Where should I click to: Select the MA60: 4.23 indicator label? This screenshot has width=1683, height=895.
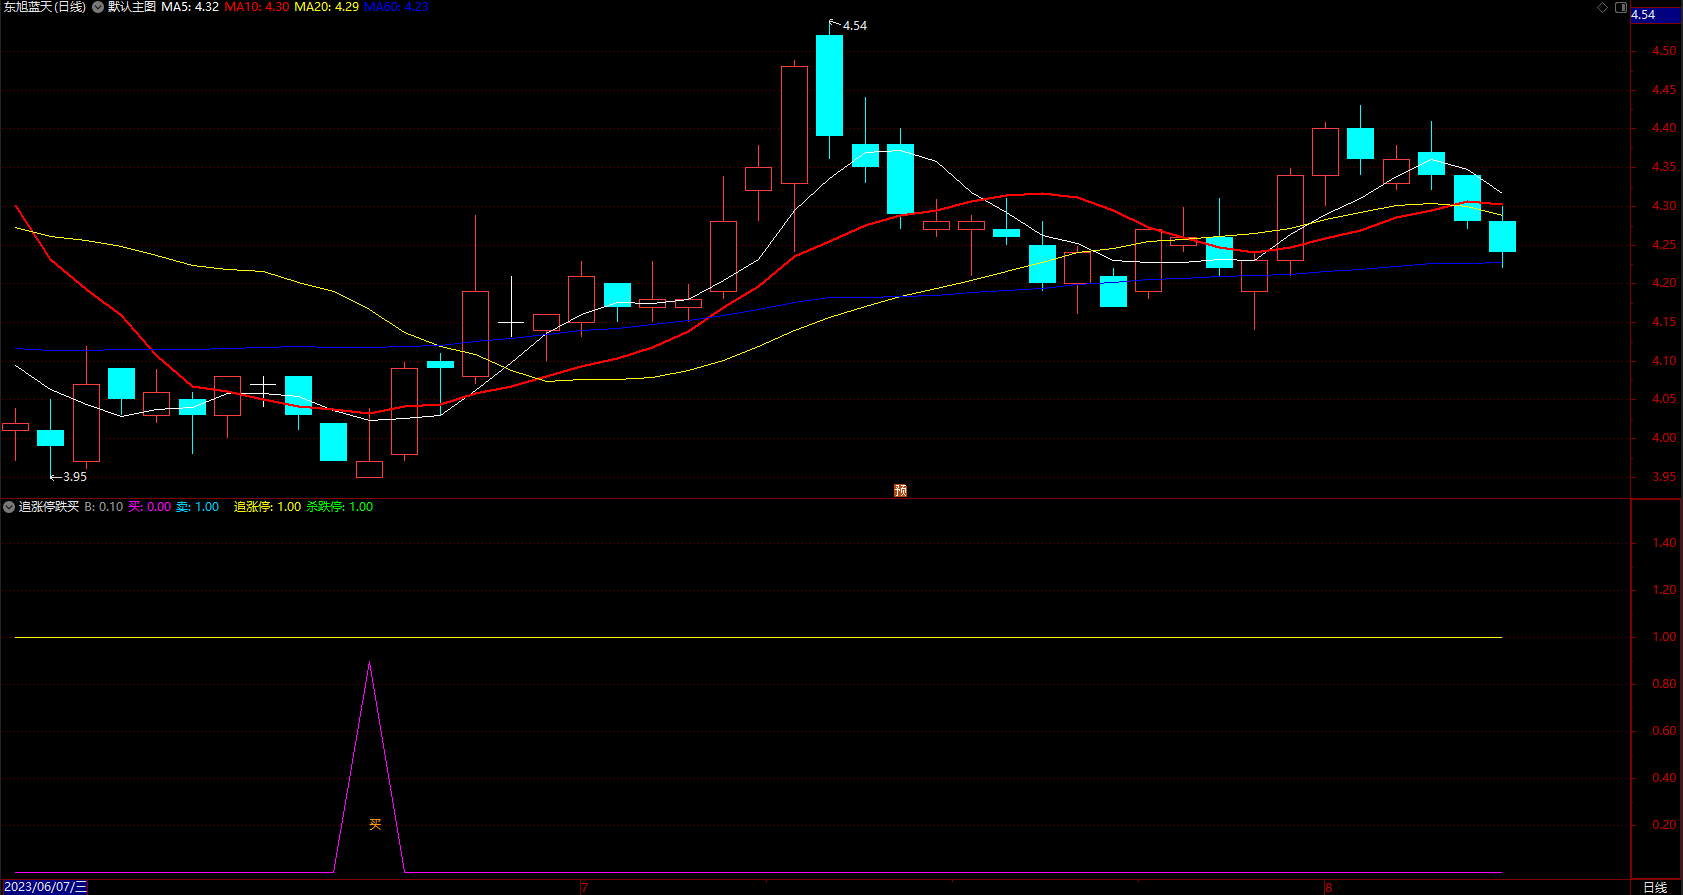tap(396, 7)
